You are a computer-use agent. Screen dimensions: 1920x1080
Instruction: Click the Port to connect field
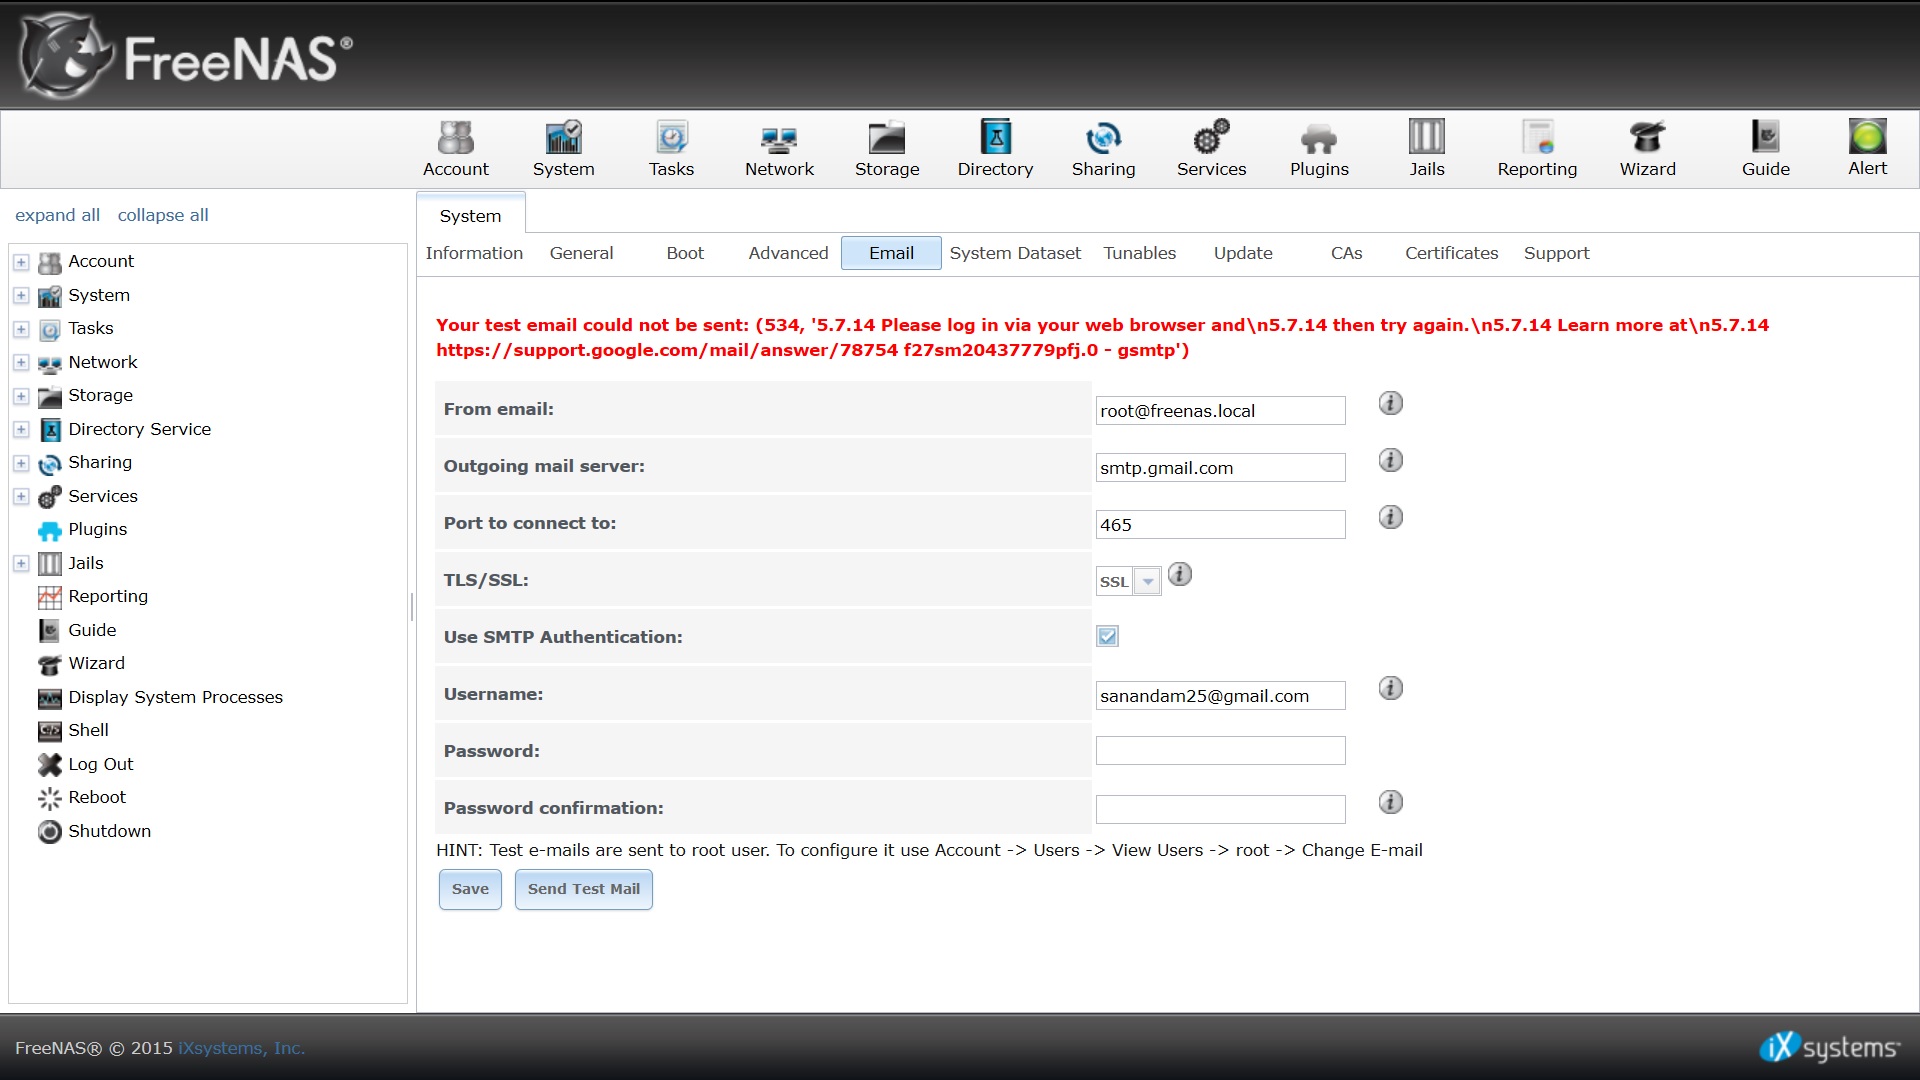click(x=1220, y=524)
